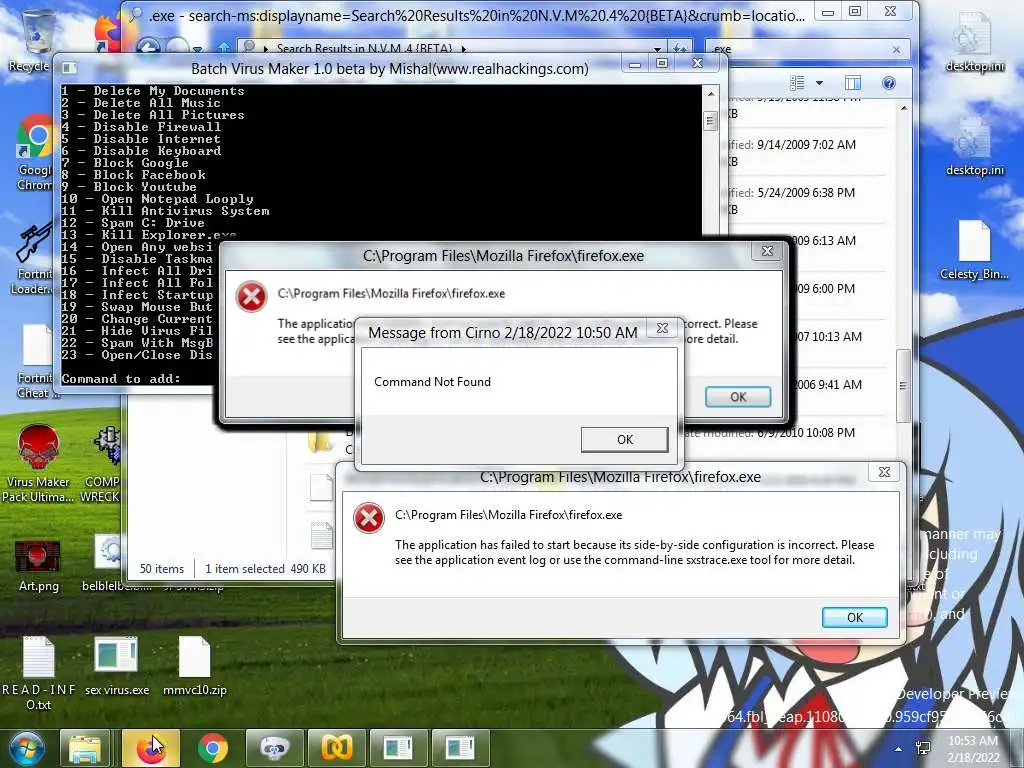Open the view options dropdown arrow
This screenshot has width=1024, height=768.
click(x=819, y=83)
